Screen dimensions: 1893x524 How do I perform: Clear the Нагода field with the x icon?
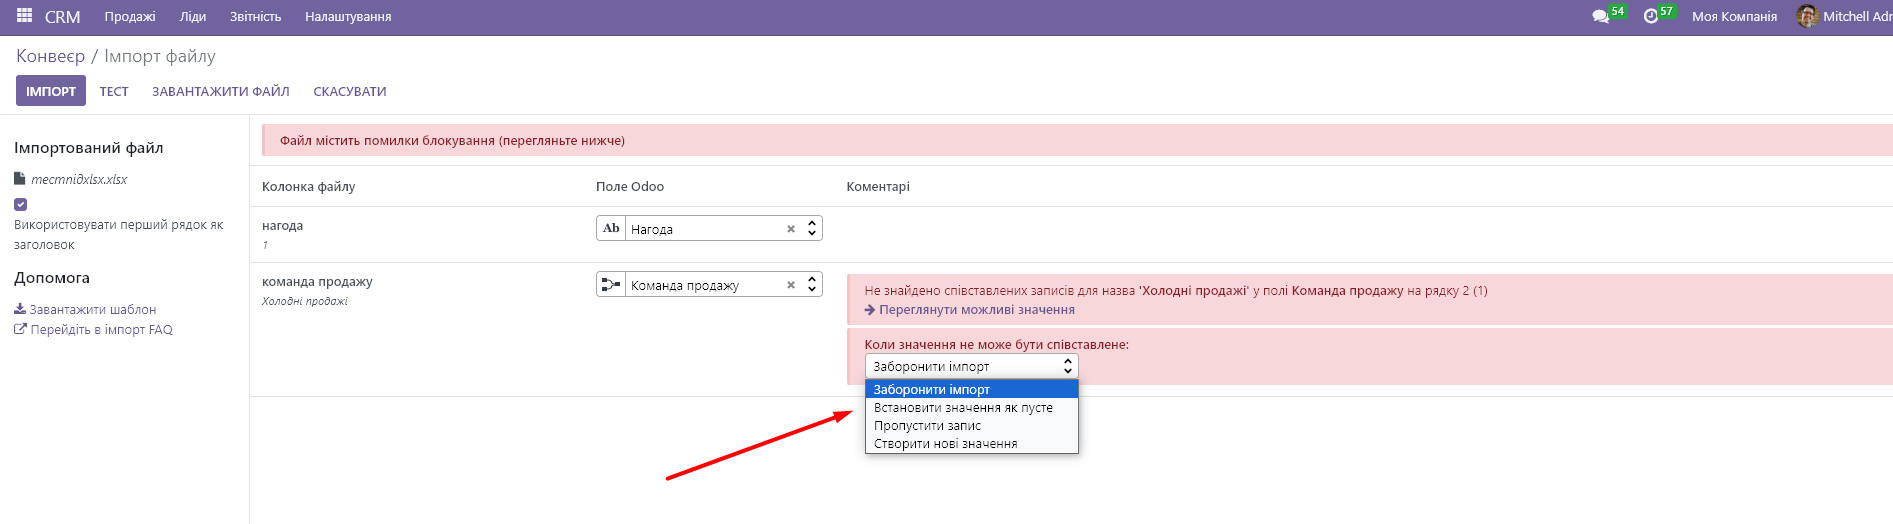pos(791,229)
